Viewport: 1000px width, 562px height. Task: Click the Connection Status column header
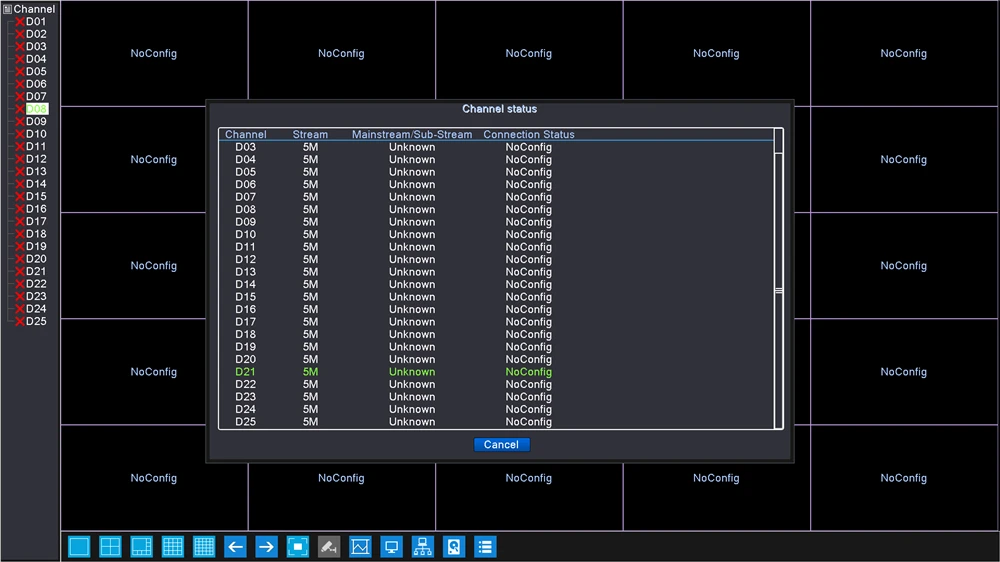coord(529,135)
